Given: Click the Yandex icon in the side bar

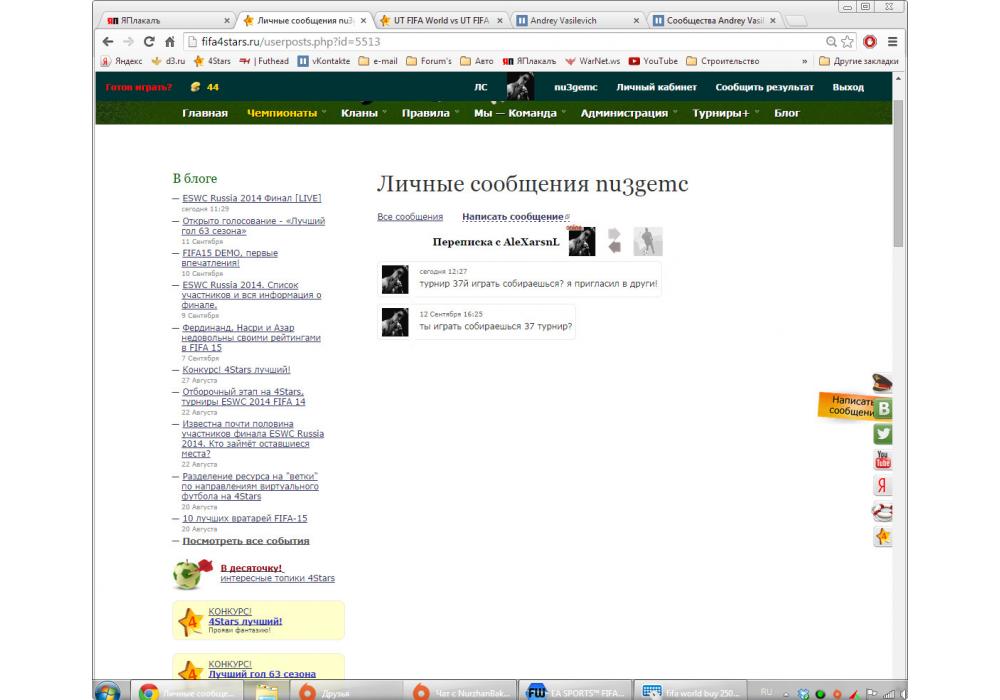Looking at the screenshot, I should click(x=883, y=486).
